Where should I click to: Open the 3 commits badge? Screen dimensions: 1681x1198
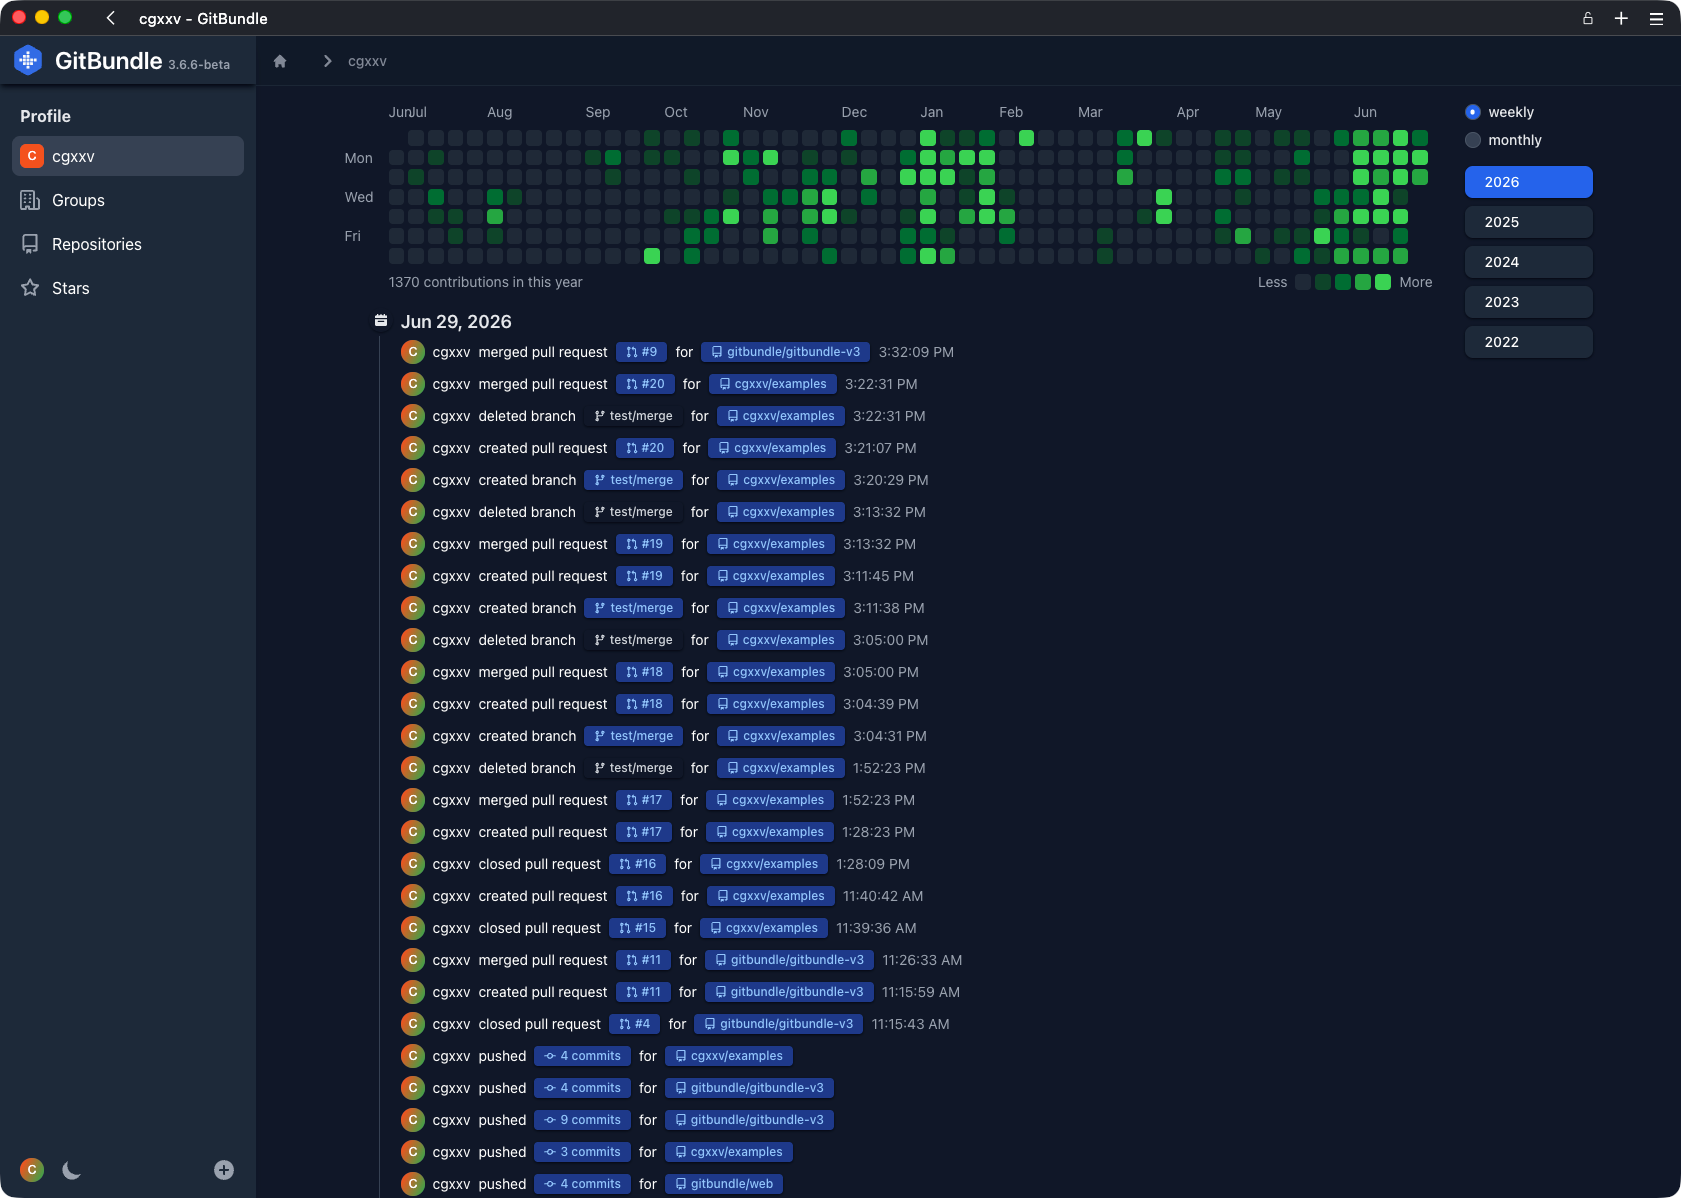582,1152
